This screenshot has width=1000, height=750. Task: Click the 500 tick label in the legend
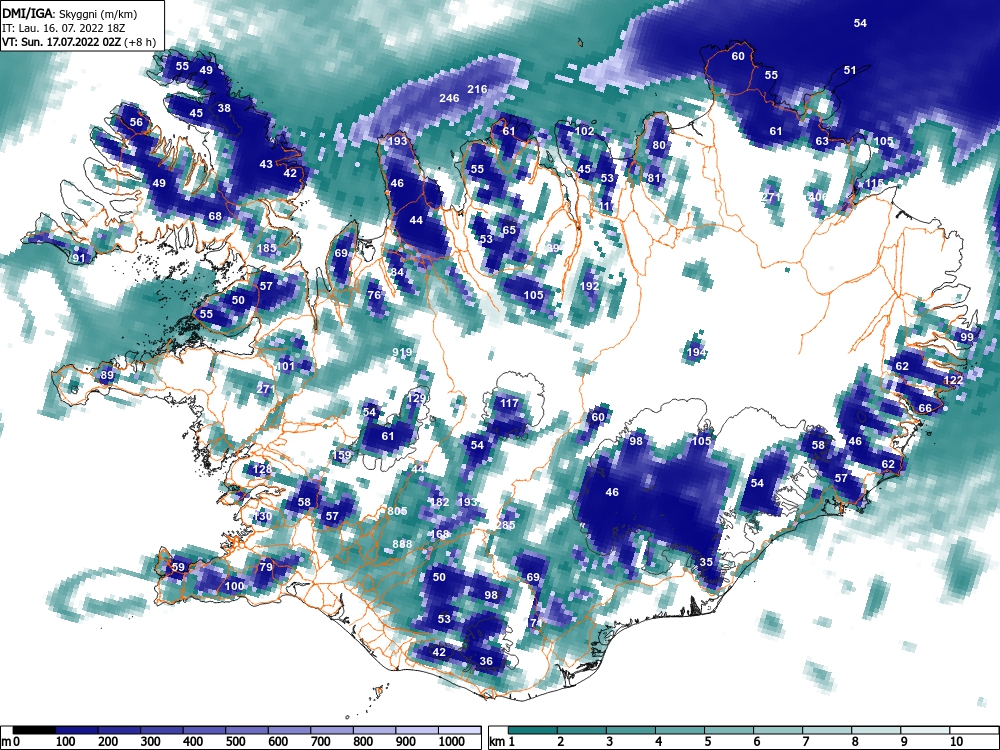coord(235,742)
